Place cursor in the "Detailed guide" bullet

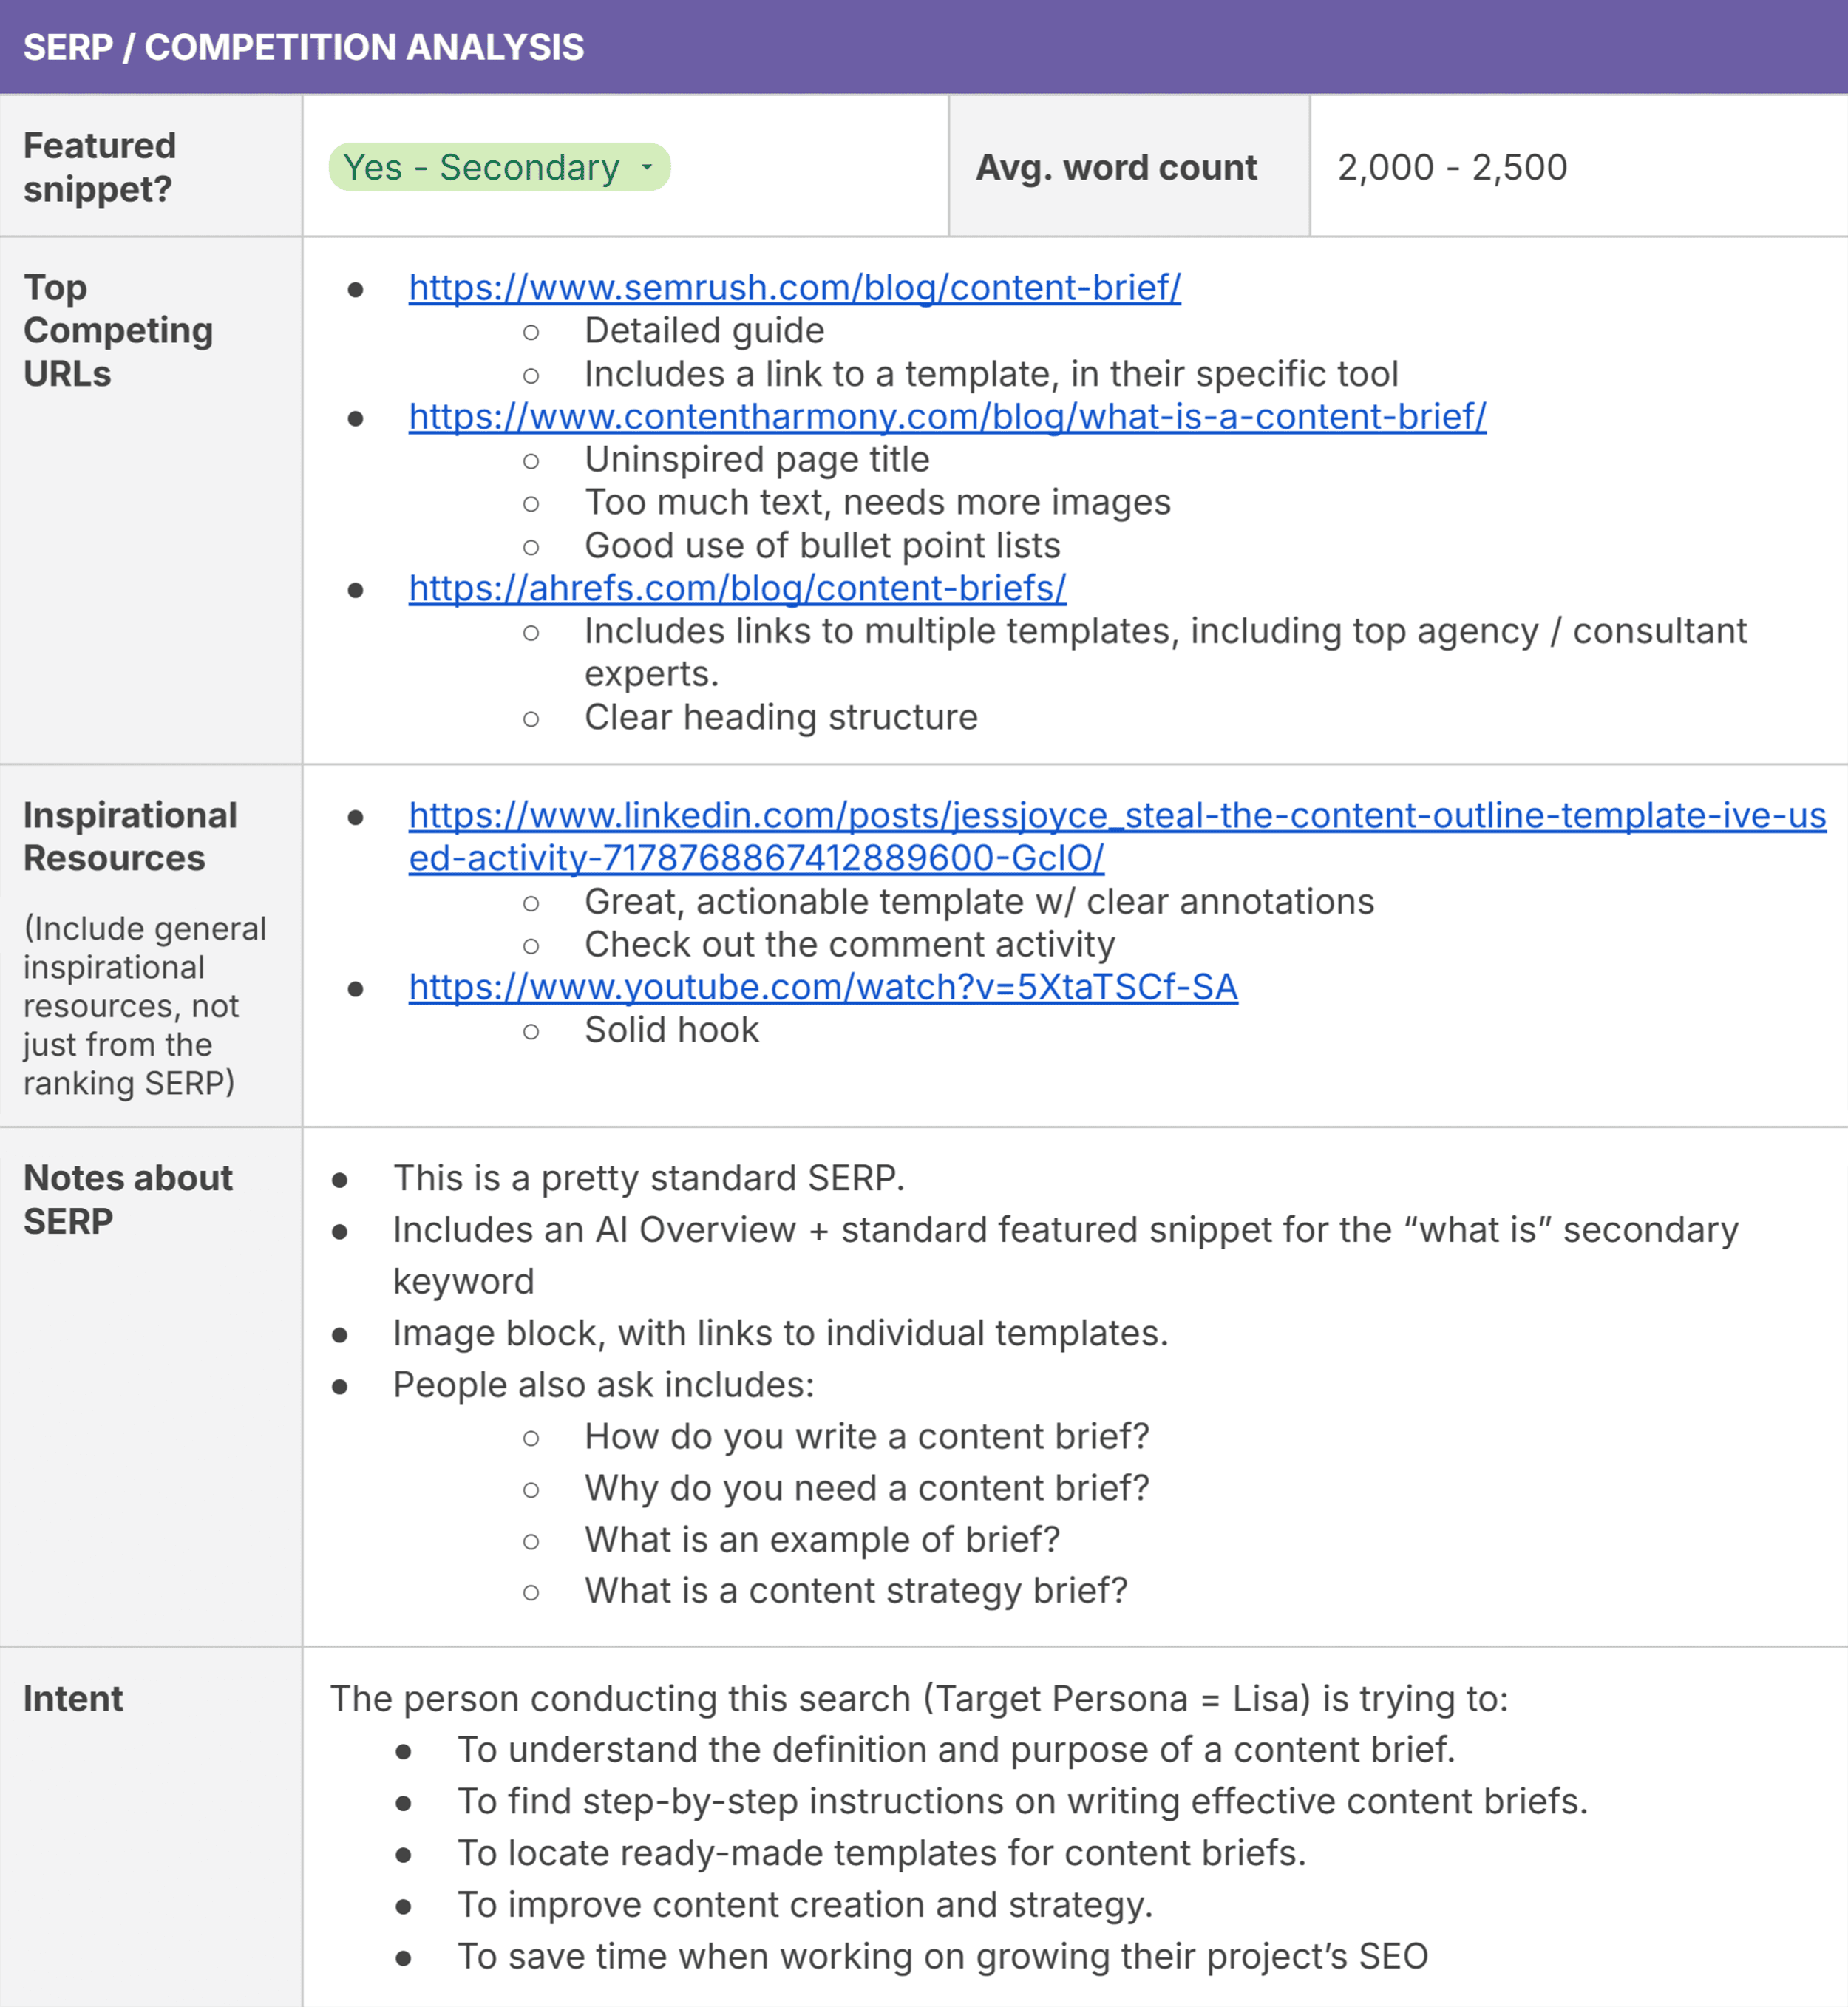[x=705, y=330]
